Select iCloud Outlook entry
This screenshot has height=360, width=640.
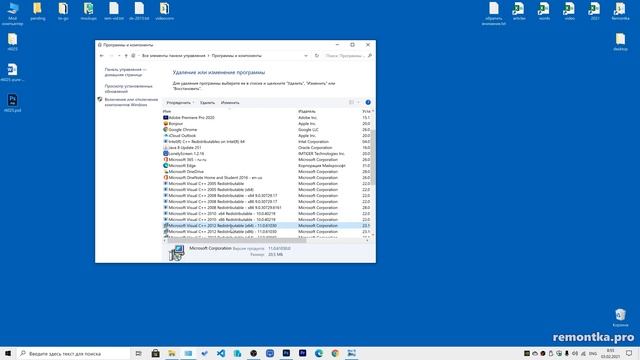tap(267, 136)
